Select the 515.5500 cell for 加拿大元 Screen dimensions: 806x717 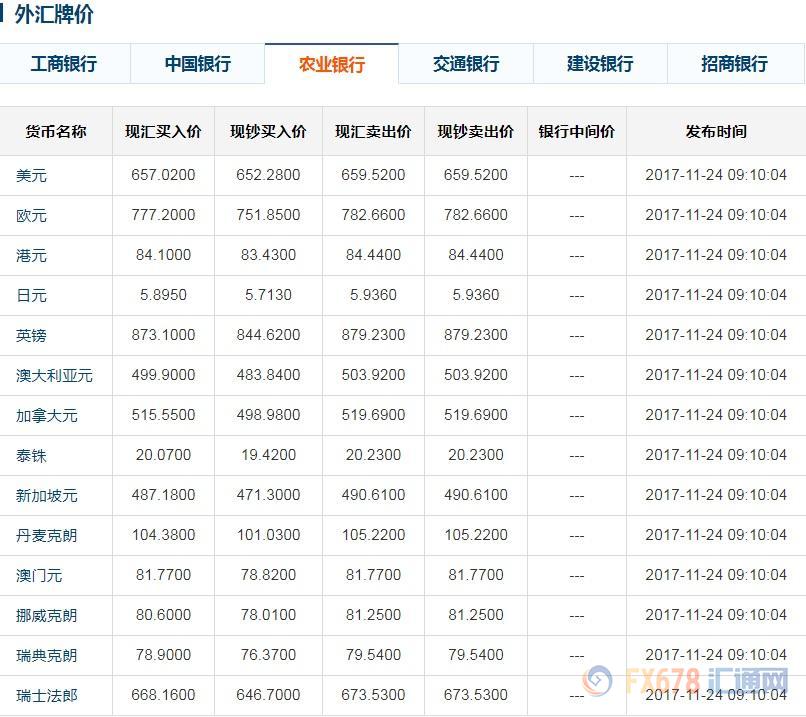pyautogui.click(x=163, y=415)
